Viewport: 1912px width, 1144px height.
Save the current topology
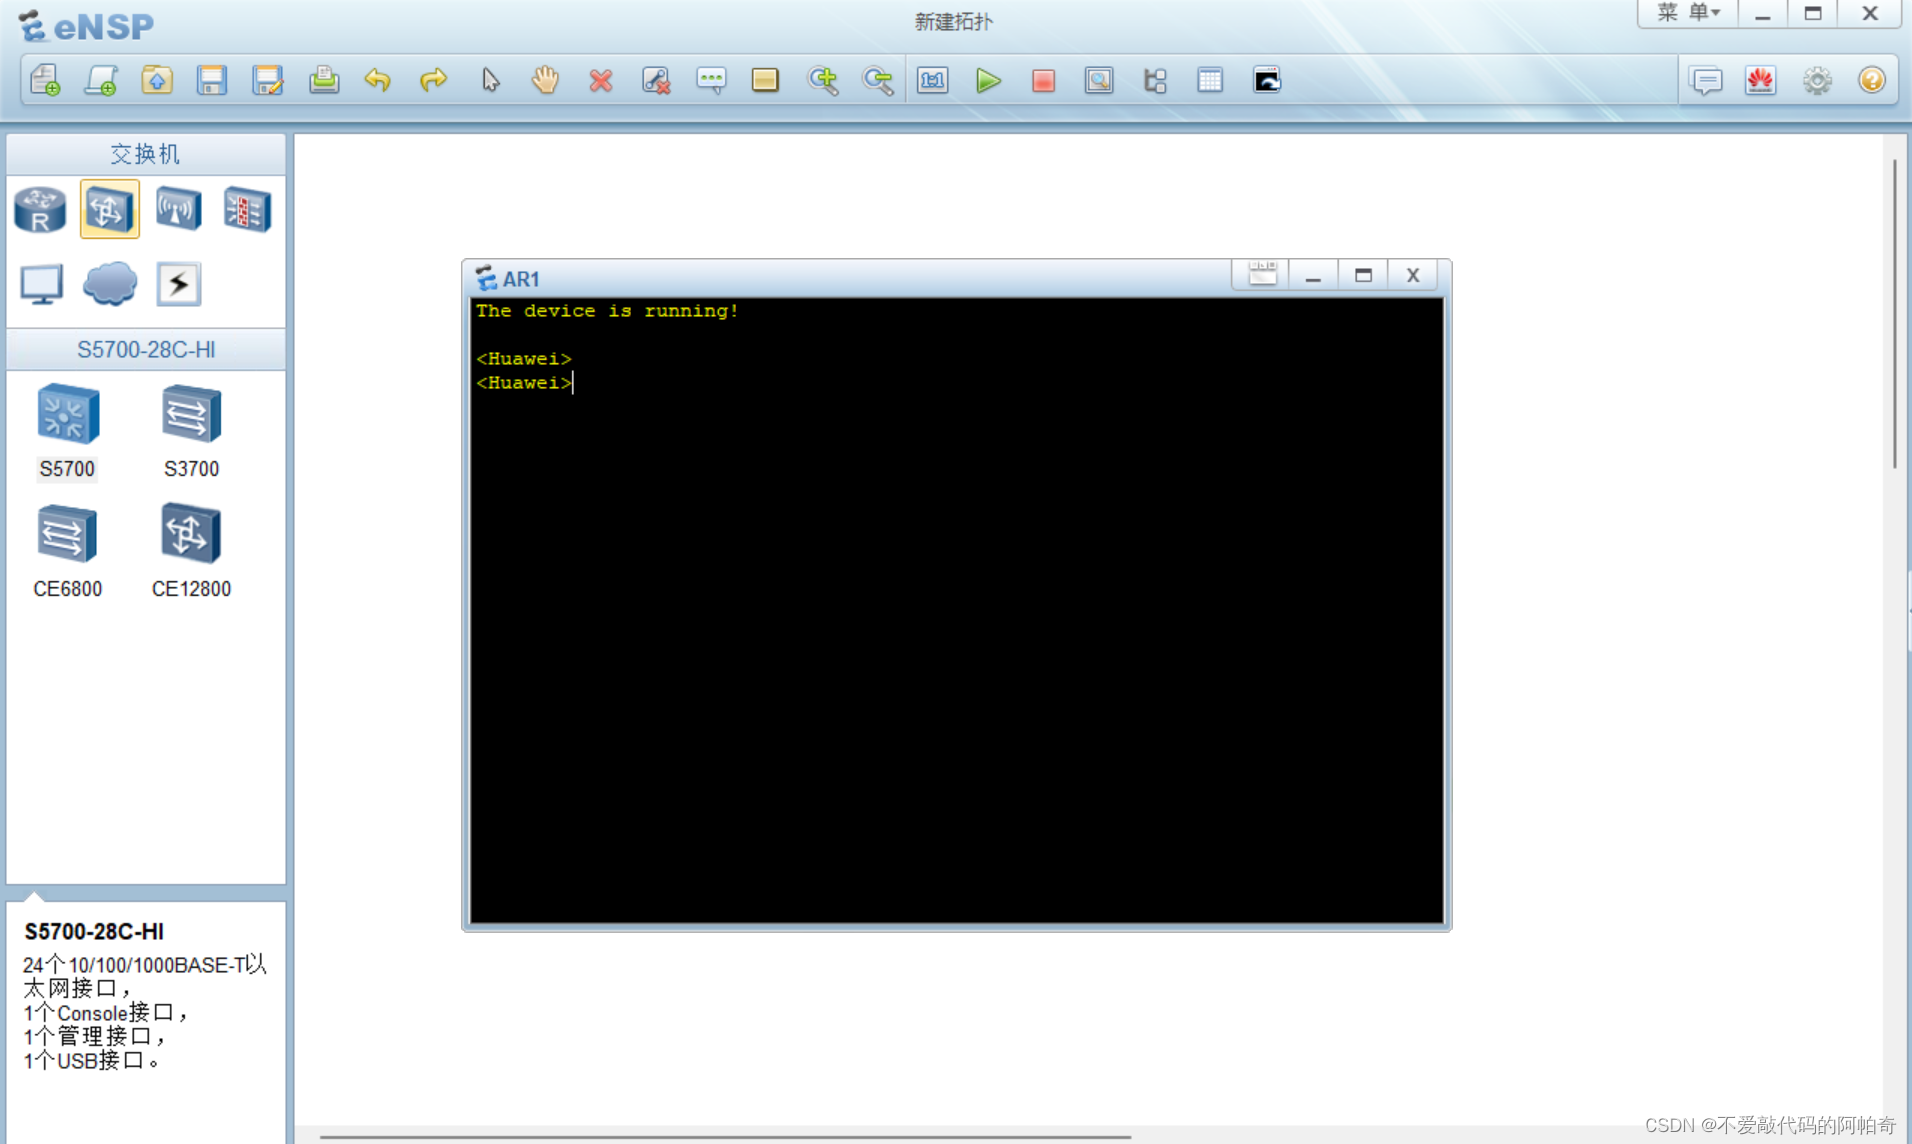(x=212, y=80)
